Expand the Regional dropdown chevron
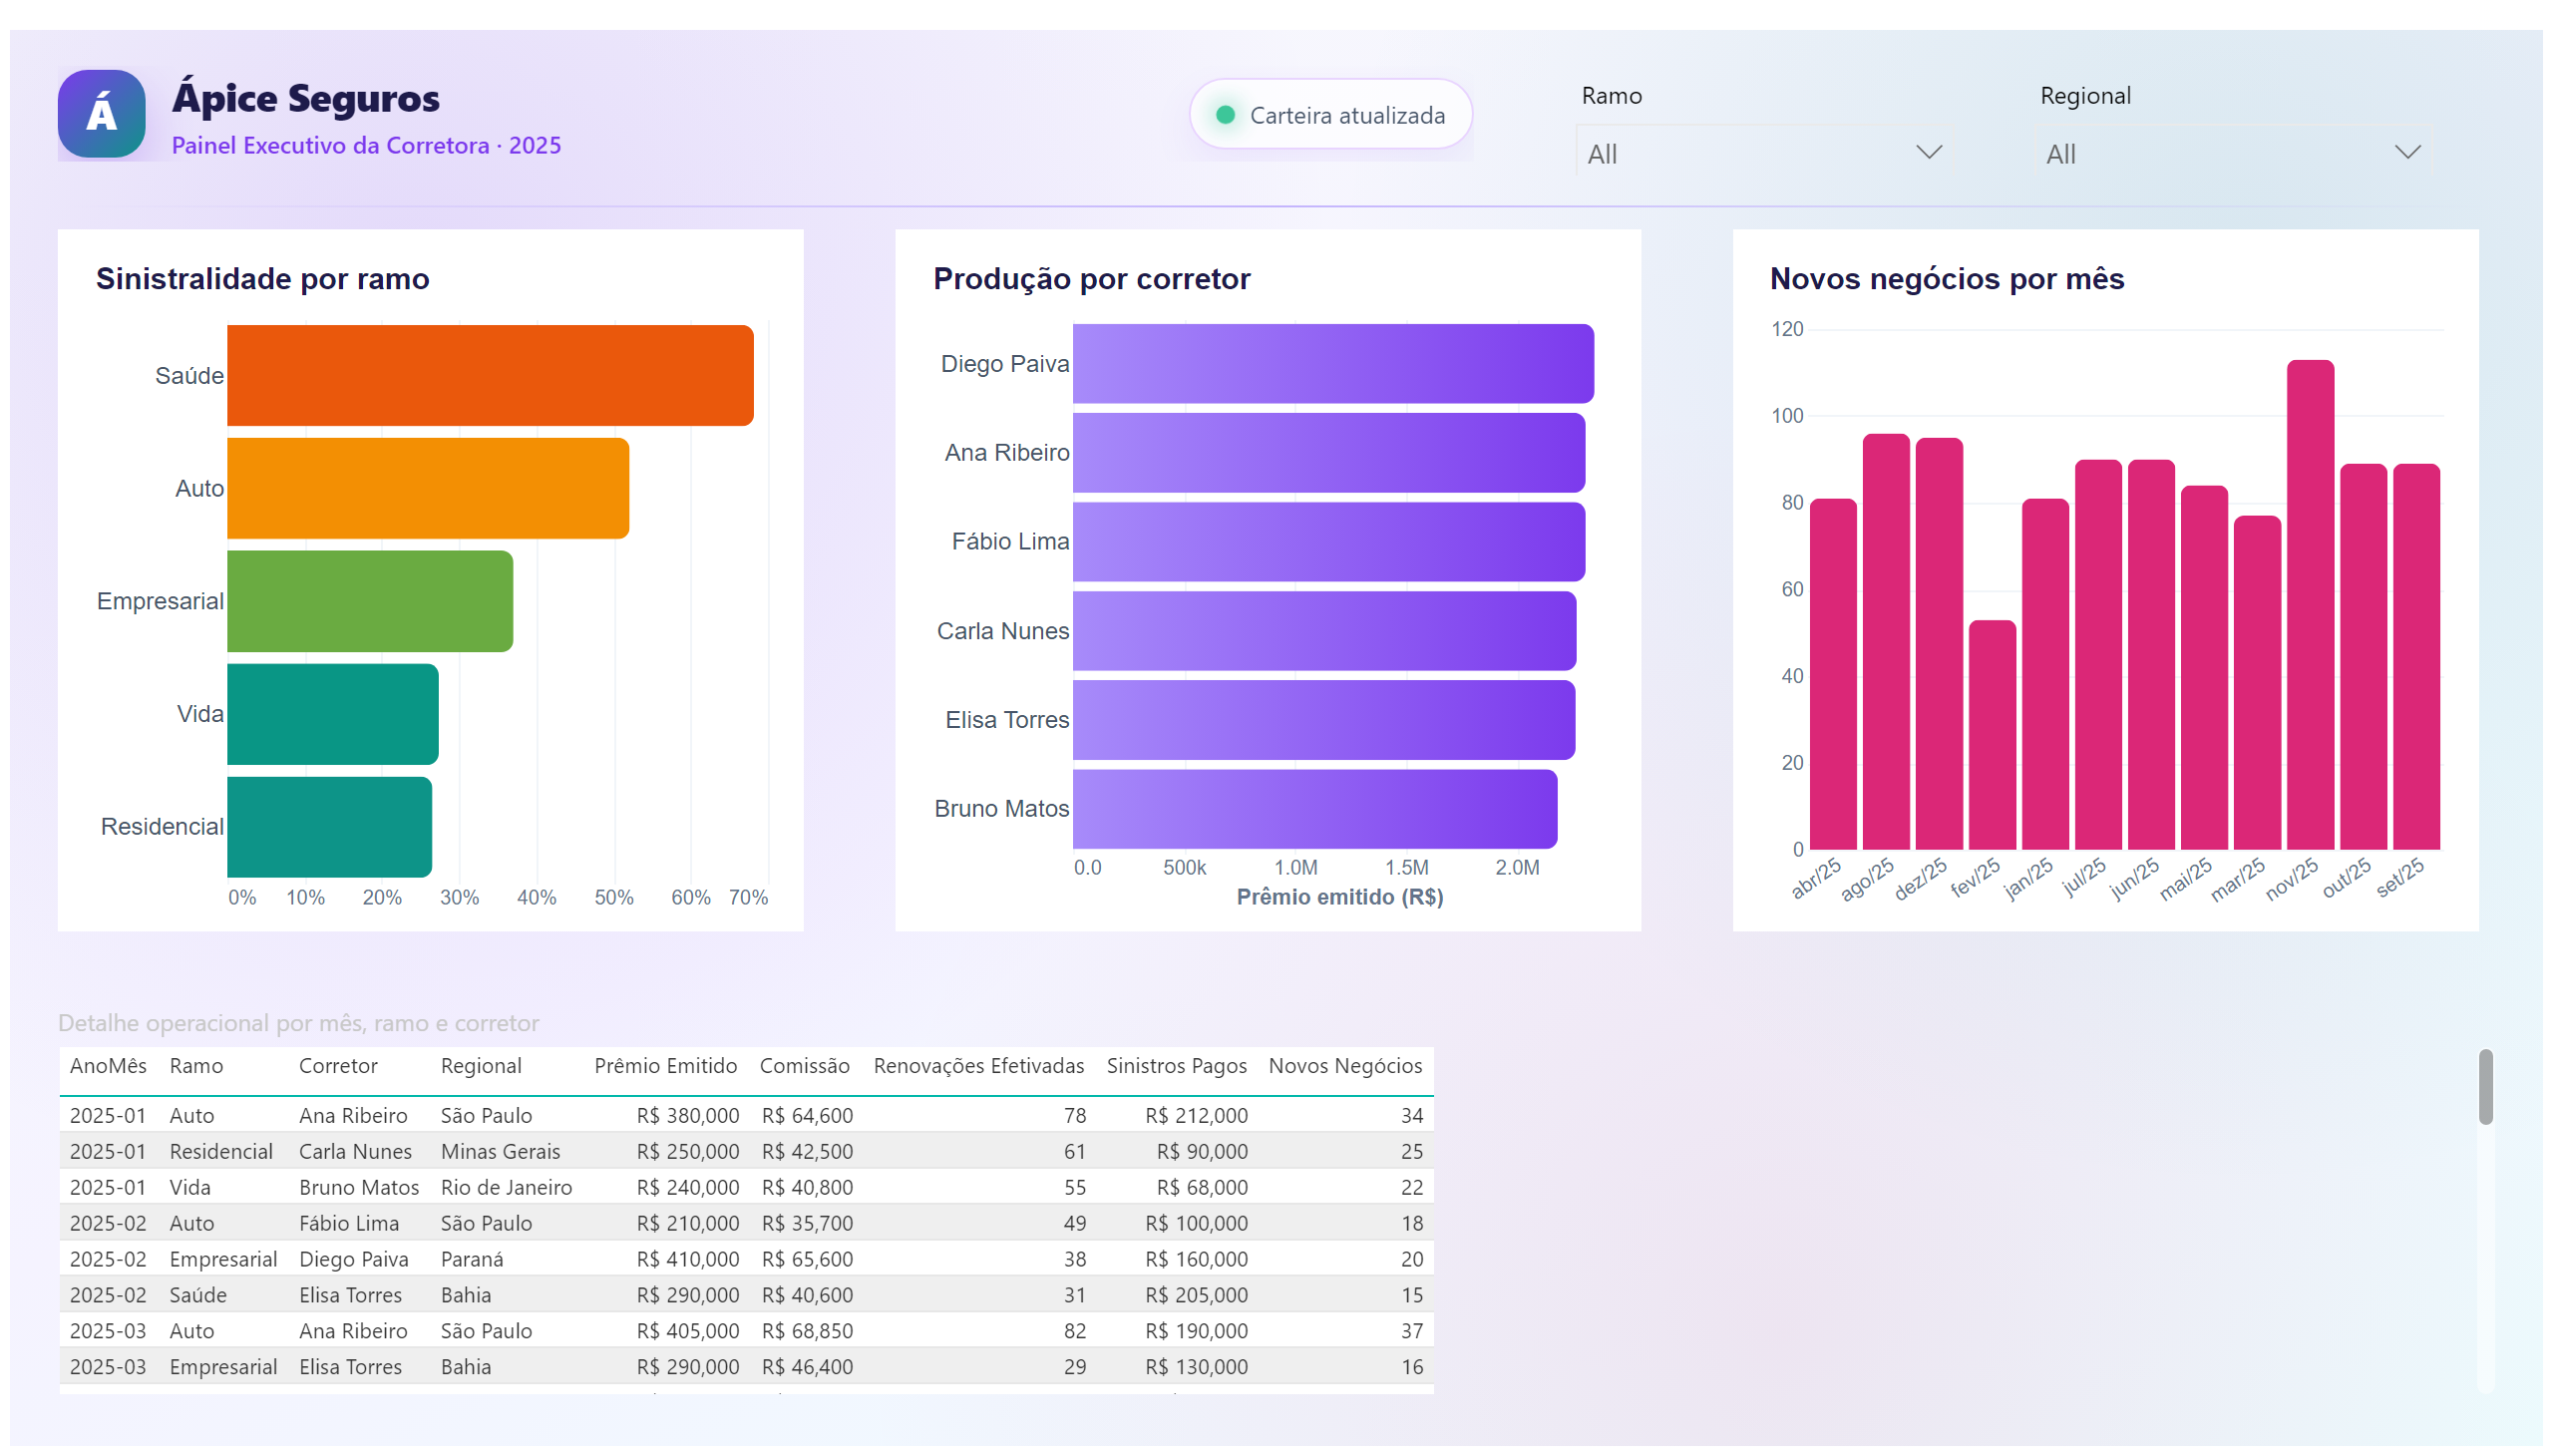This screenshot has width=2553, height=1456. tap(2405, 152)
